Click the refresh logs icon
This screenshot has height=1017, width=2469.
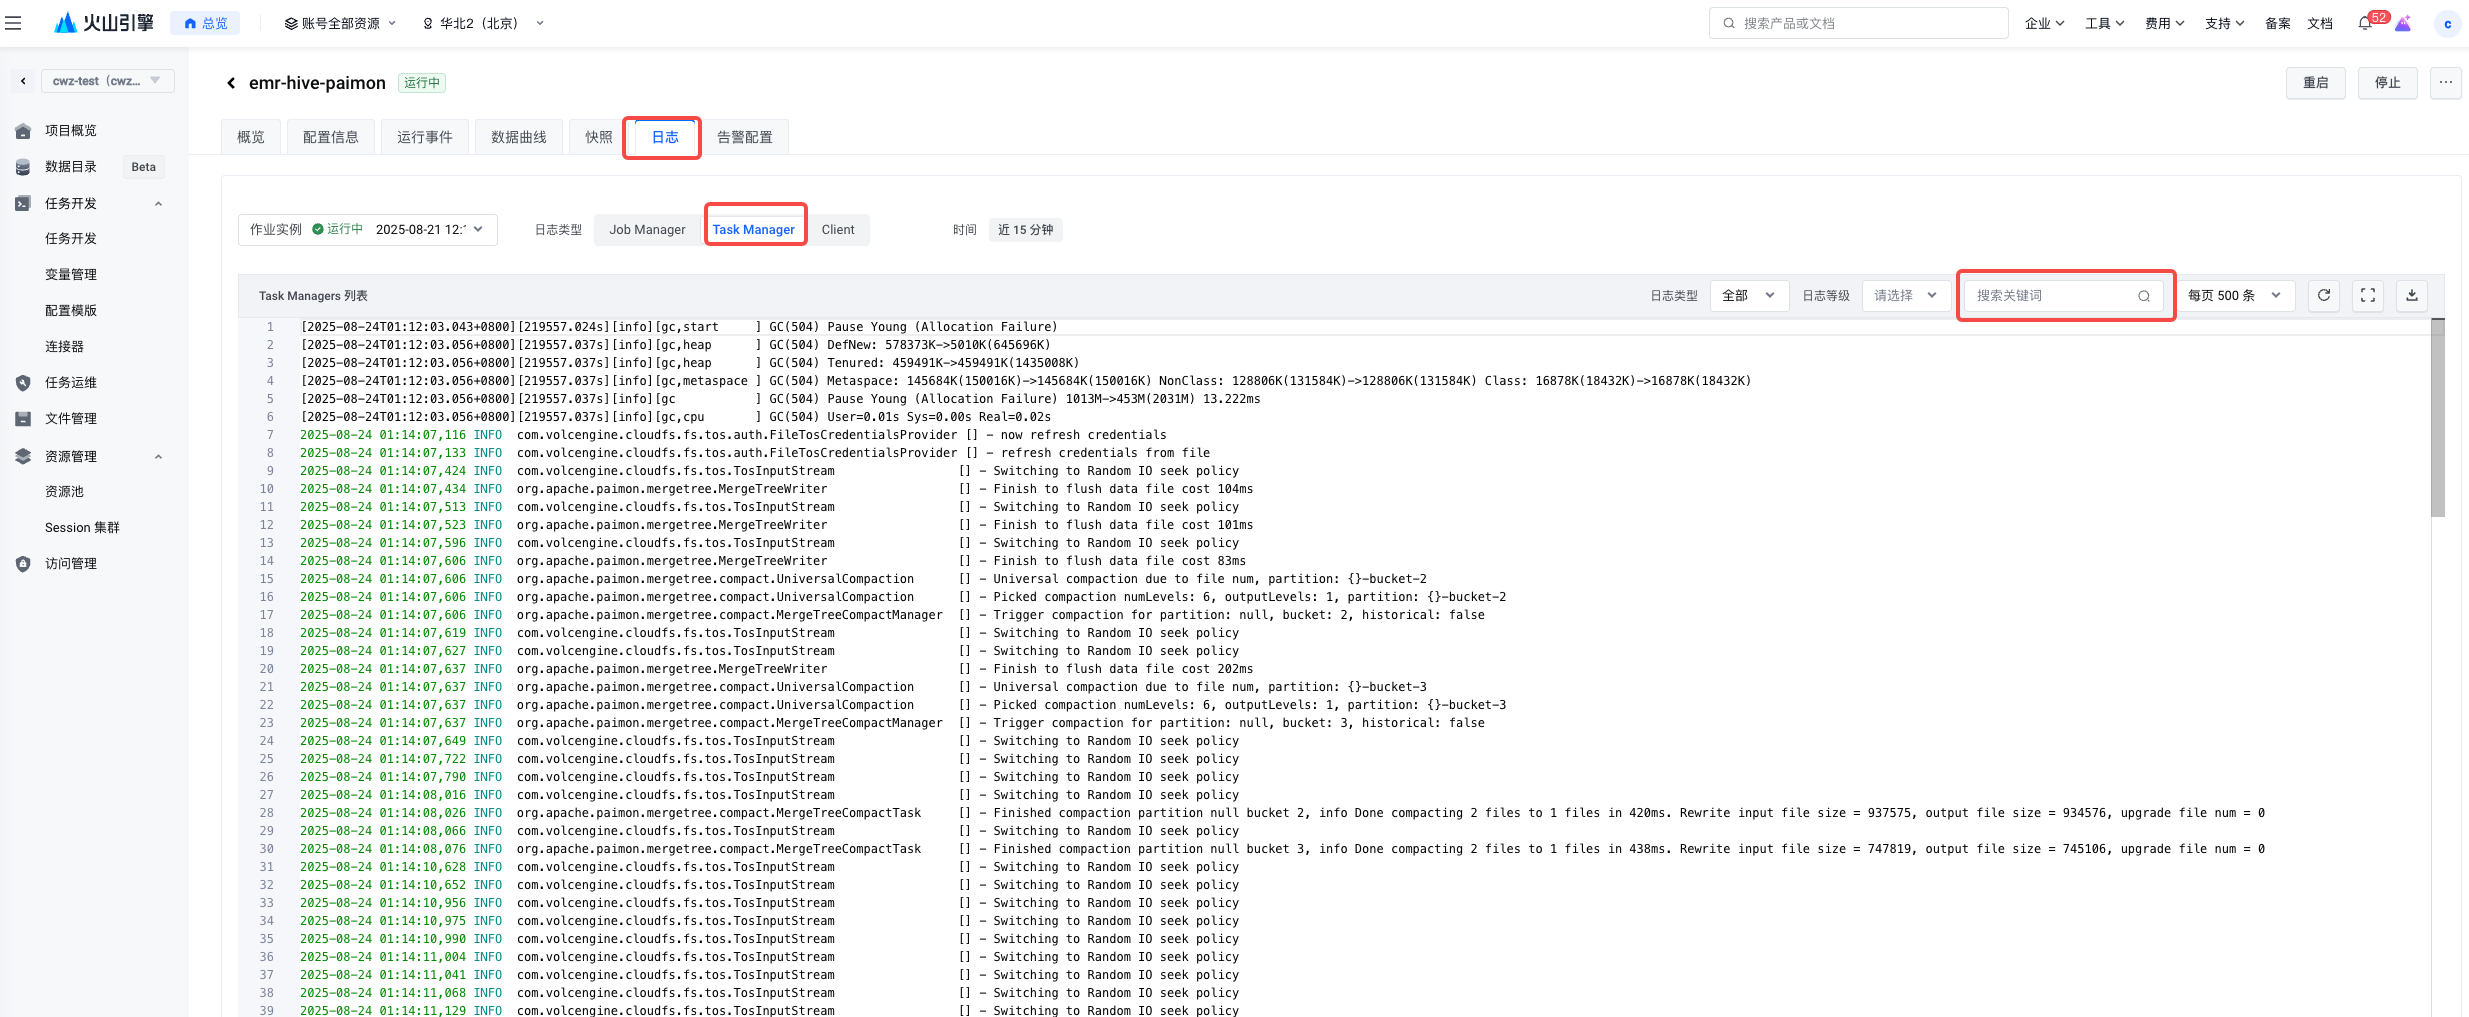click(x=2323, y=295)
